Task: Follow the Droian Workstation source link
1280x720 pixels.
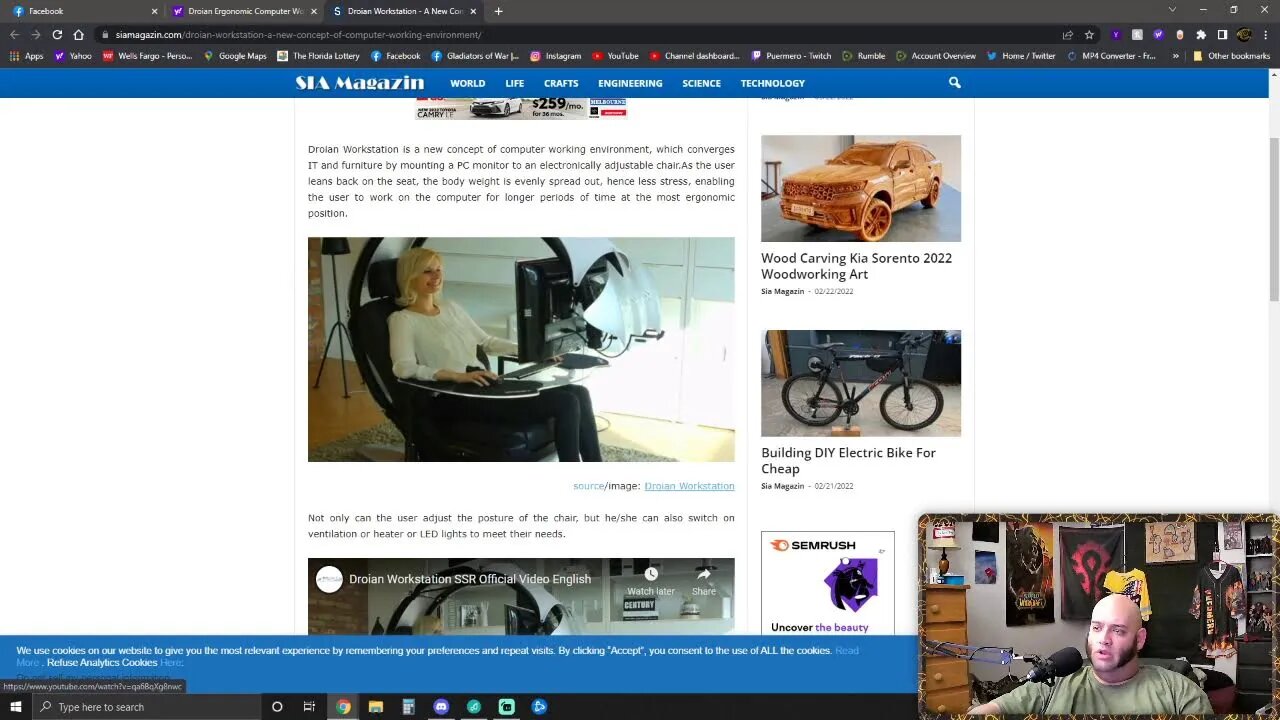Action: pos(689,486)
